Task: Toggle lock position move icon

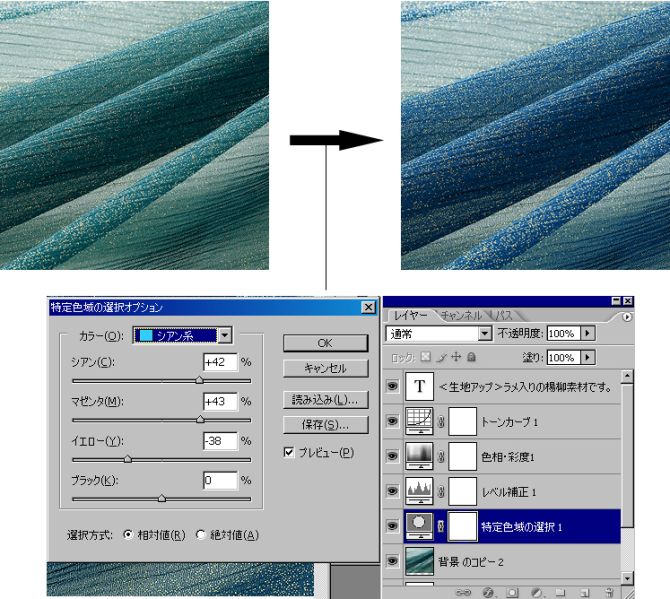Action: 456,356
